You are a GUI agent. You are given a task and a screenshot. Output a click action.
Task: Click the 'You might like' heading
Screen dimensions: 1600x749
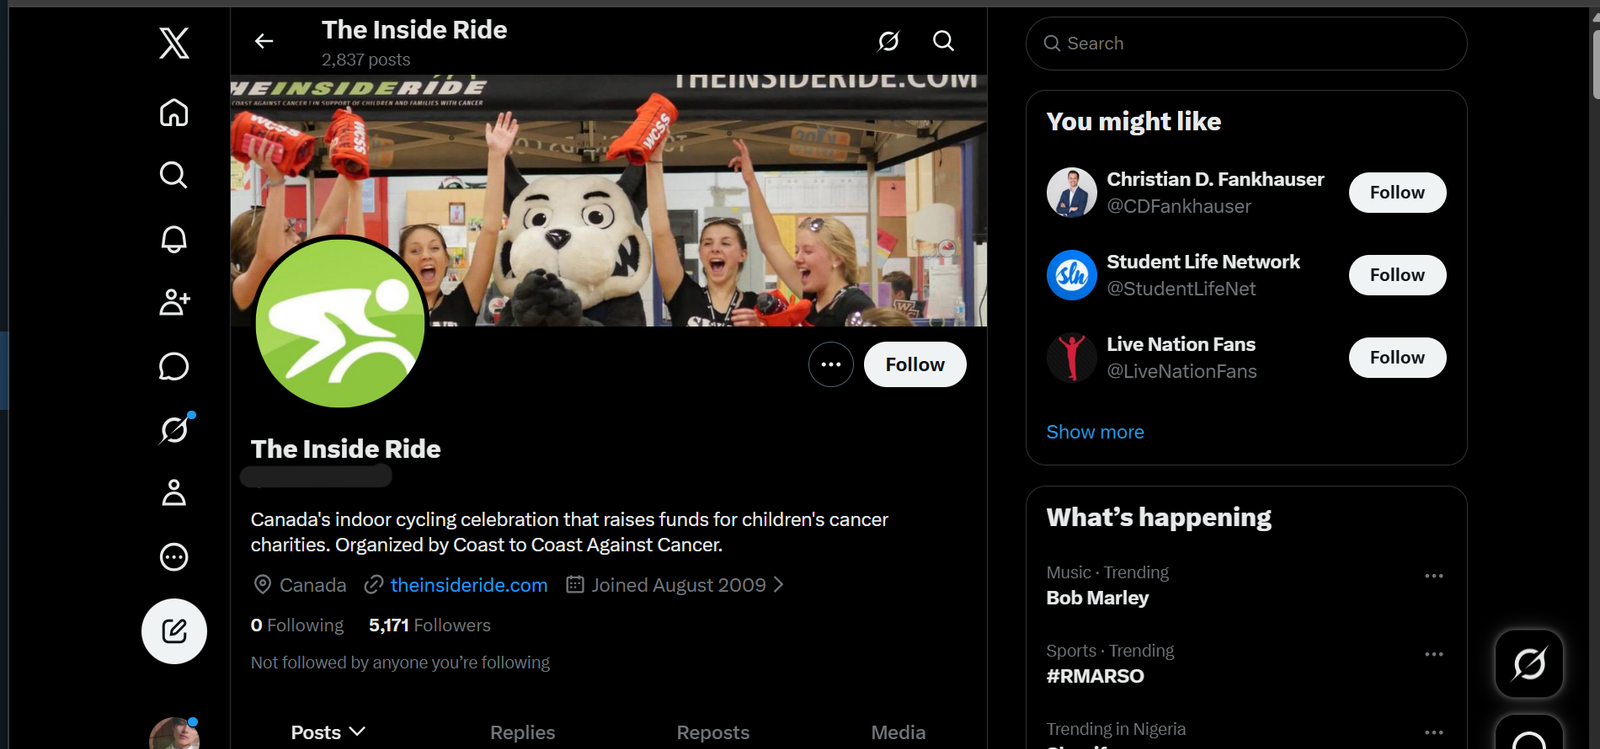click(x=1134, y=121)
